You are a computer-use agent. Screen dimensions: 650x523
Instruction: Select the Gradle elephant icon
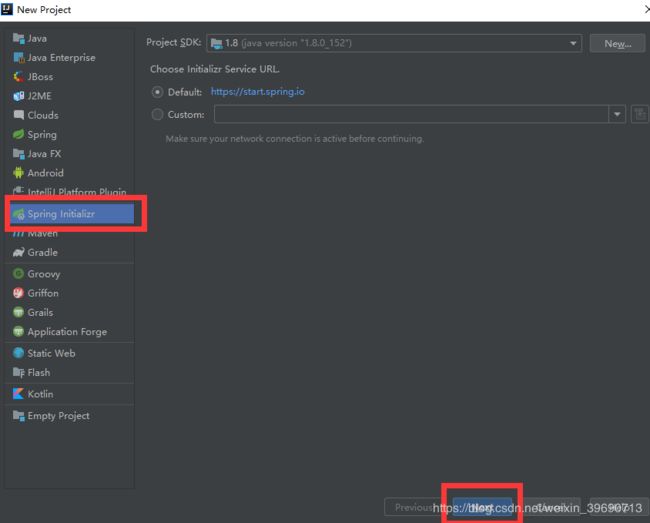(18, 252)
